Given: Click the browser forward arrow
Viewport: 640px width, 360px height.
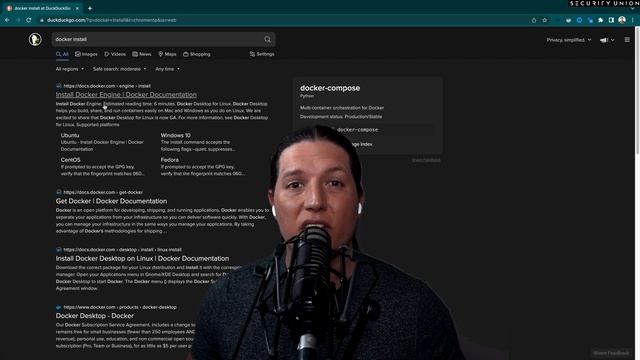Looking at the screenshot, I should click(x=18, y=20).
